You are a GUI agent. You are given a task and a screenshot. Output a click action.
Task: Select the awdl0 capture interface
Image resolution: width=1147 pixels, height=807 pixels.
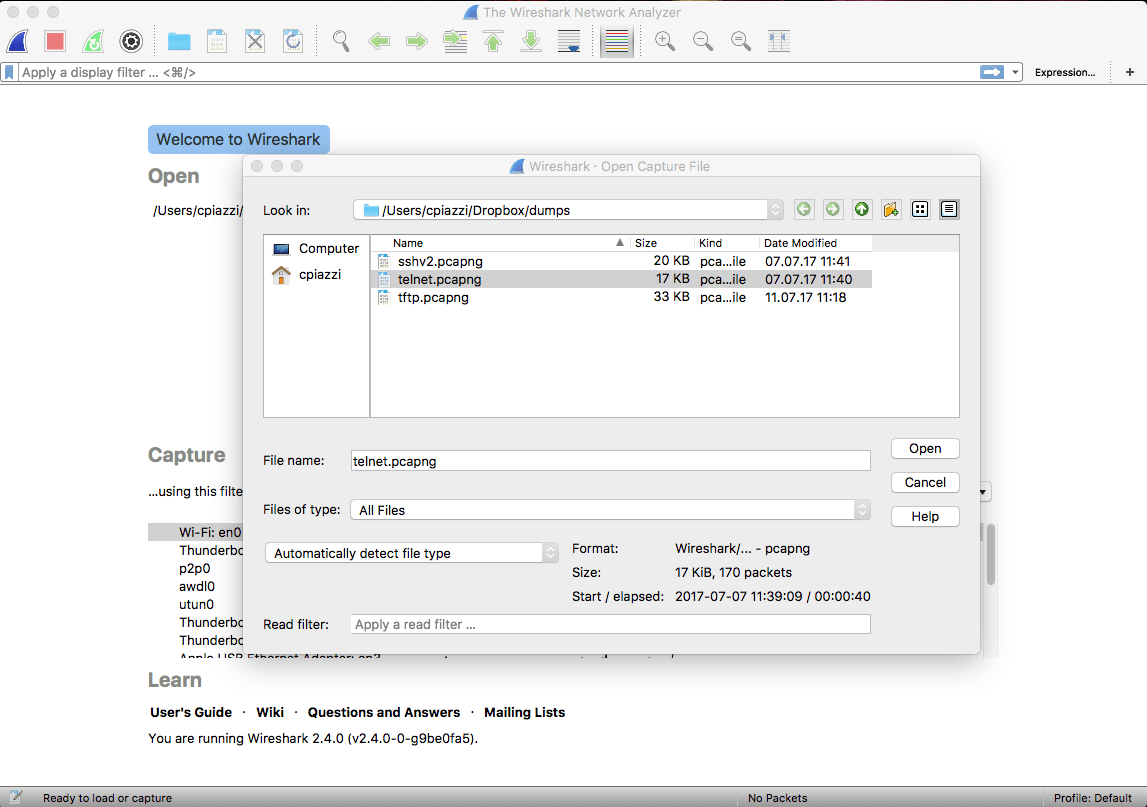click(x=197, y=587)
